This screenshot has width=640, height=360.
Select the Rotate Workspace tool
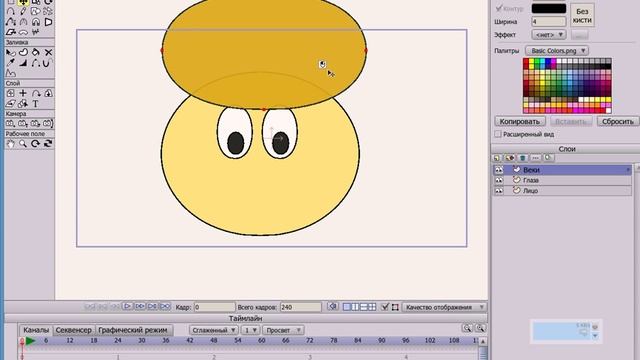click(36, 144)
